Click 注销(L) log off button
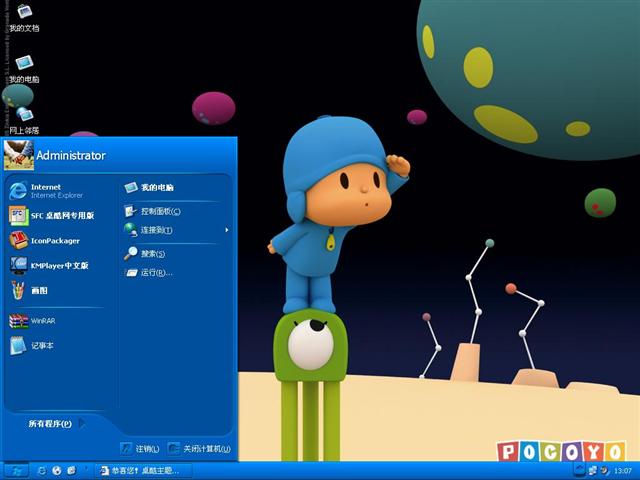Image resolution: width=640 pixels, height=480 pixels. click(x=140, y=449)
